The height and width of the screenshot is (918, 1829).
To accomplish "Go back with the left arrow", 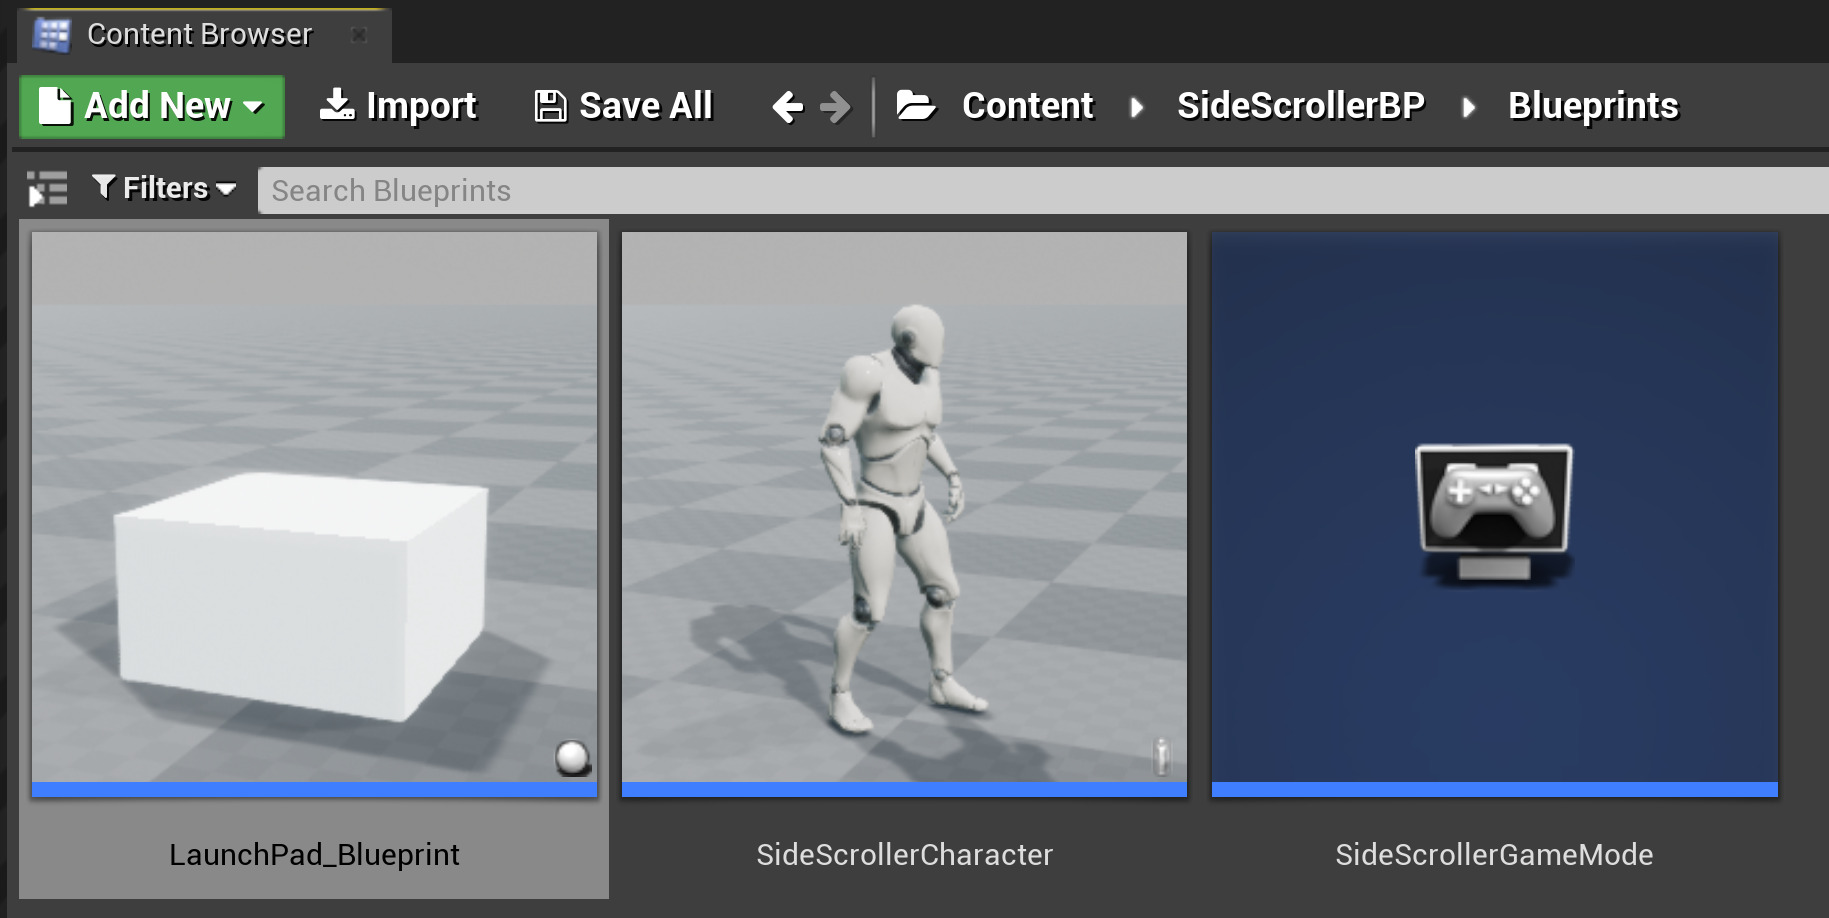I will [x=788, y=106].
